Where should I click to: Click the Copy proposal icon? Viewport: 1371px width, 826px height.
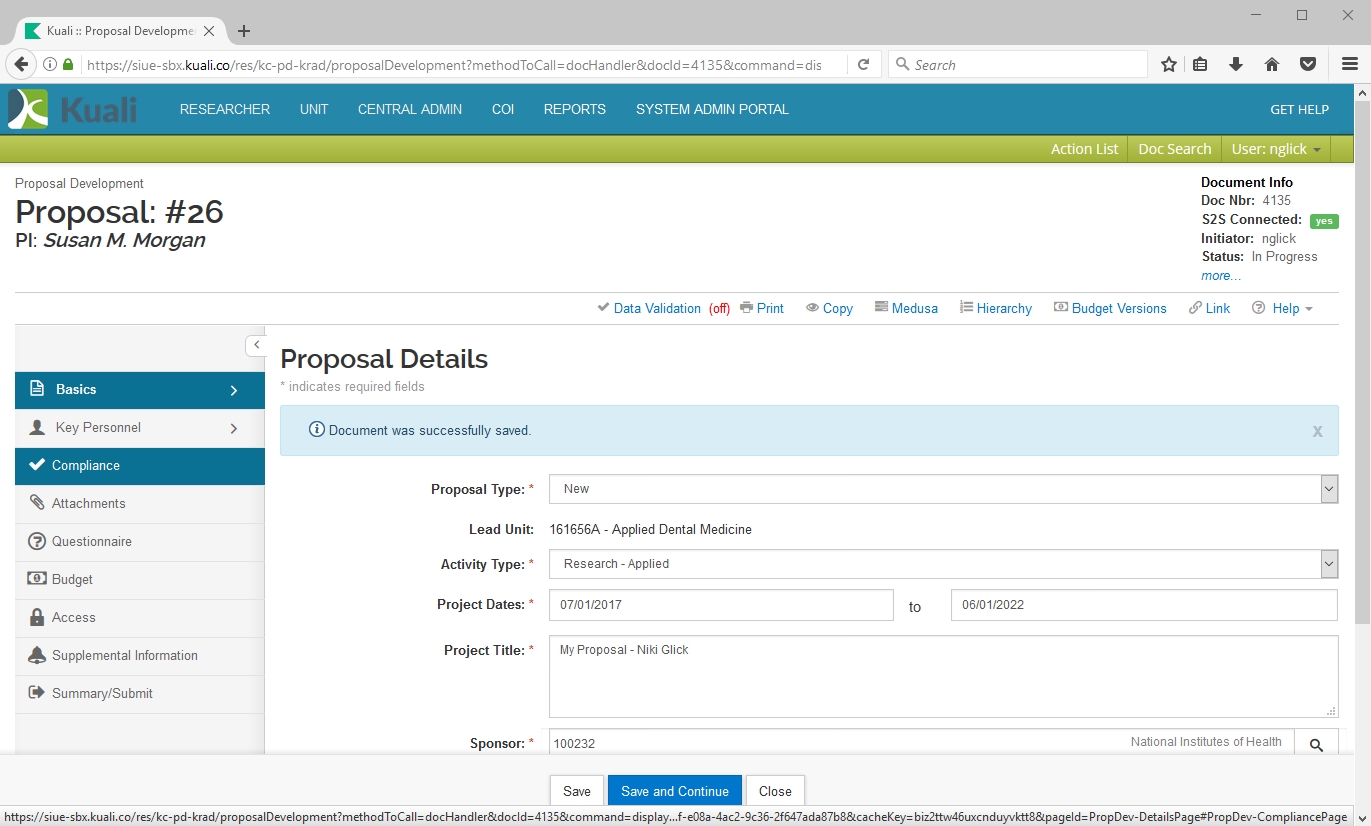click(813, 308)
